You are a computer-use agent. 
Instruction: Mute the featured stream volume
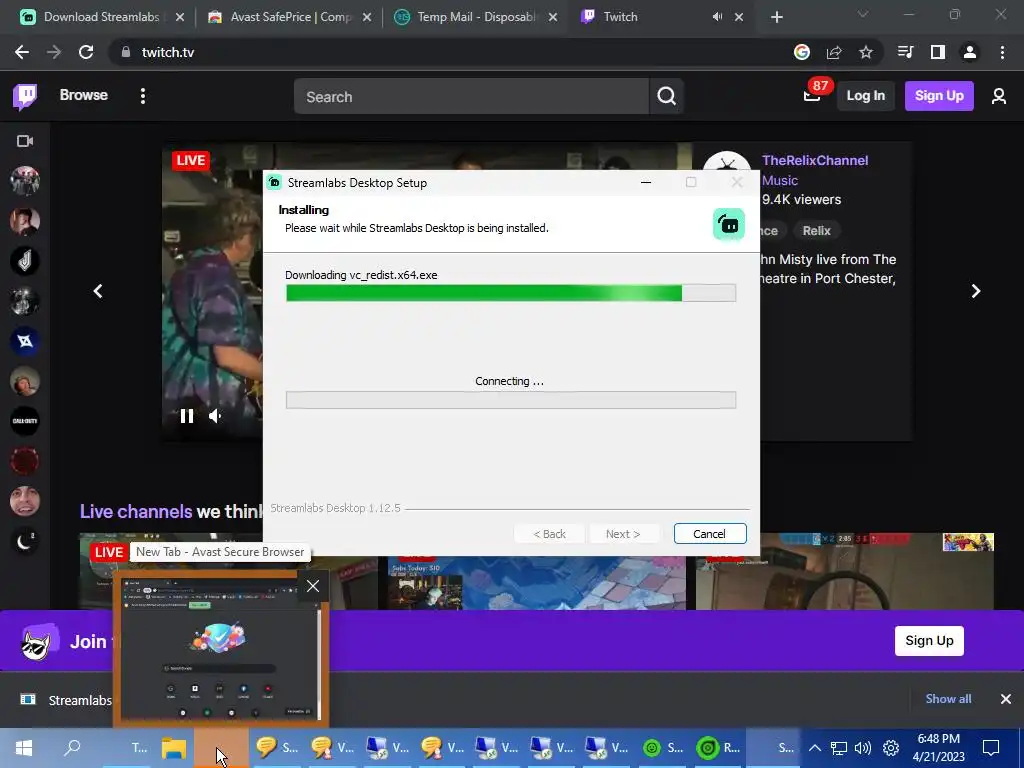click(x=215, y=416)
